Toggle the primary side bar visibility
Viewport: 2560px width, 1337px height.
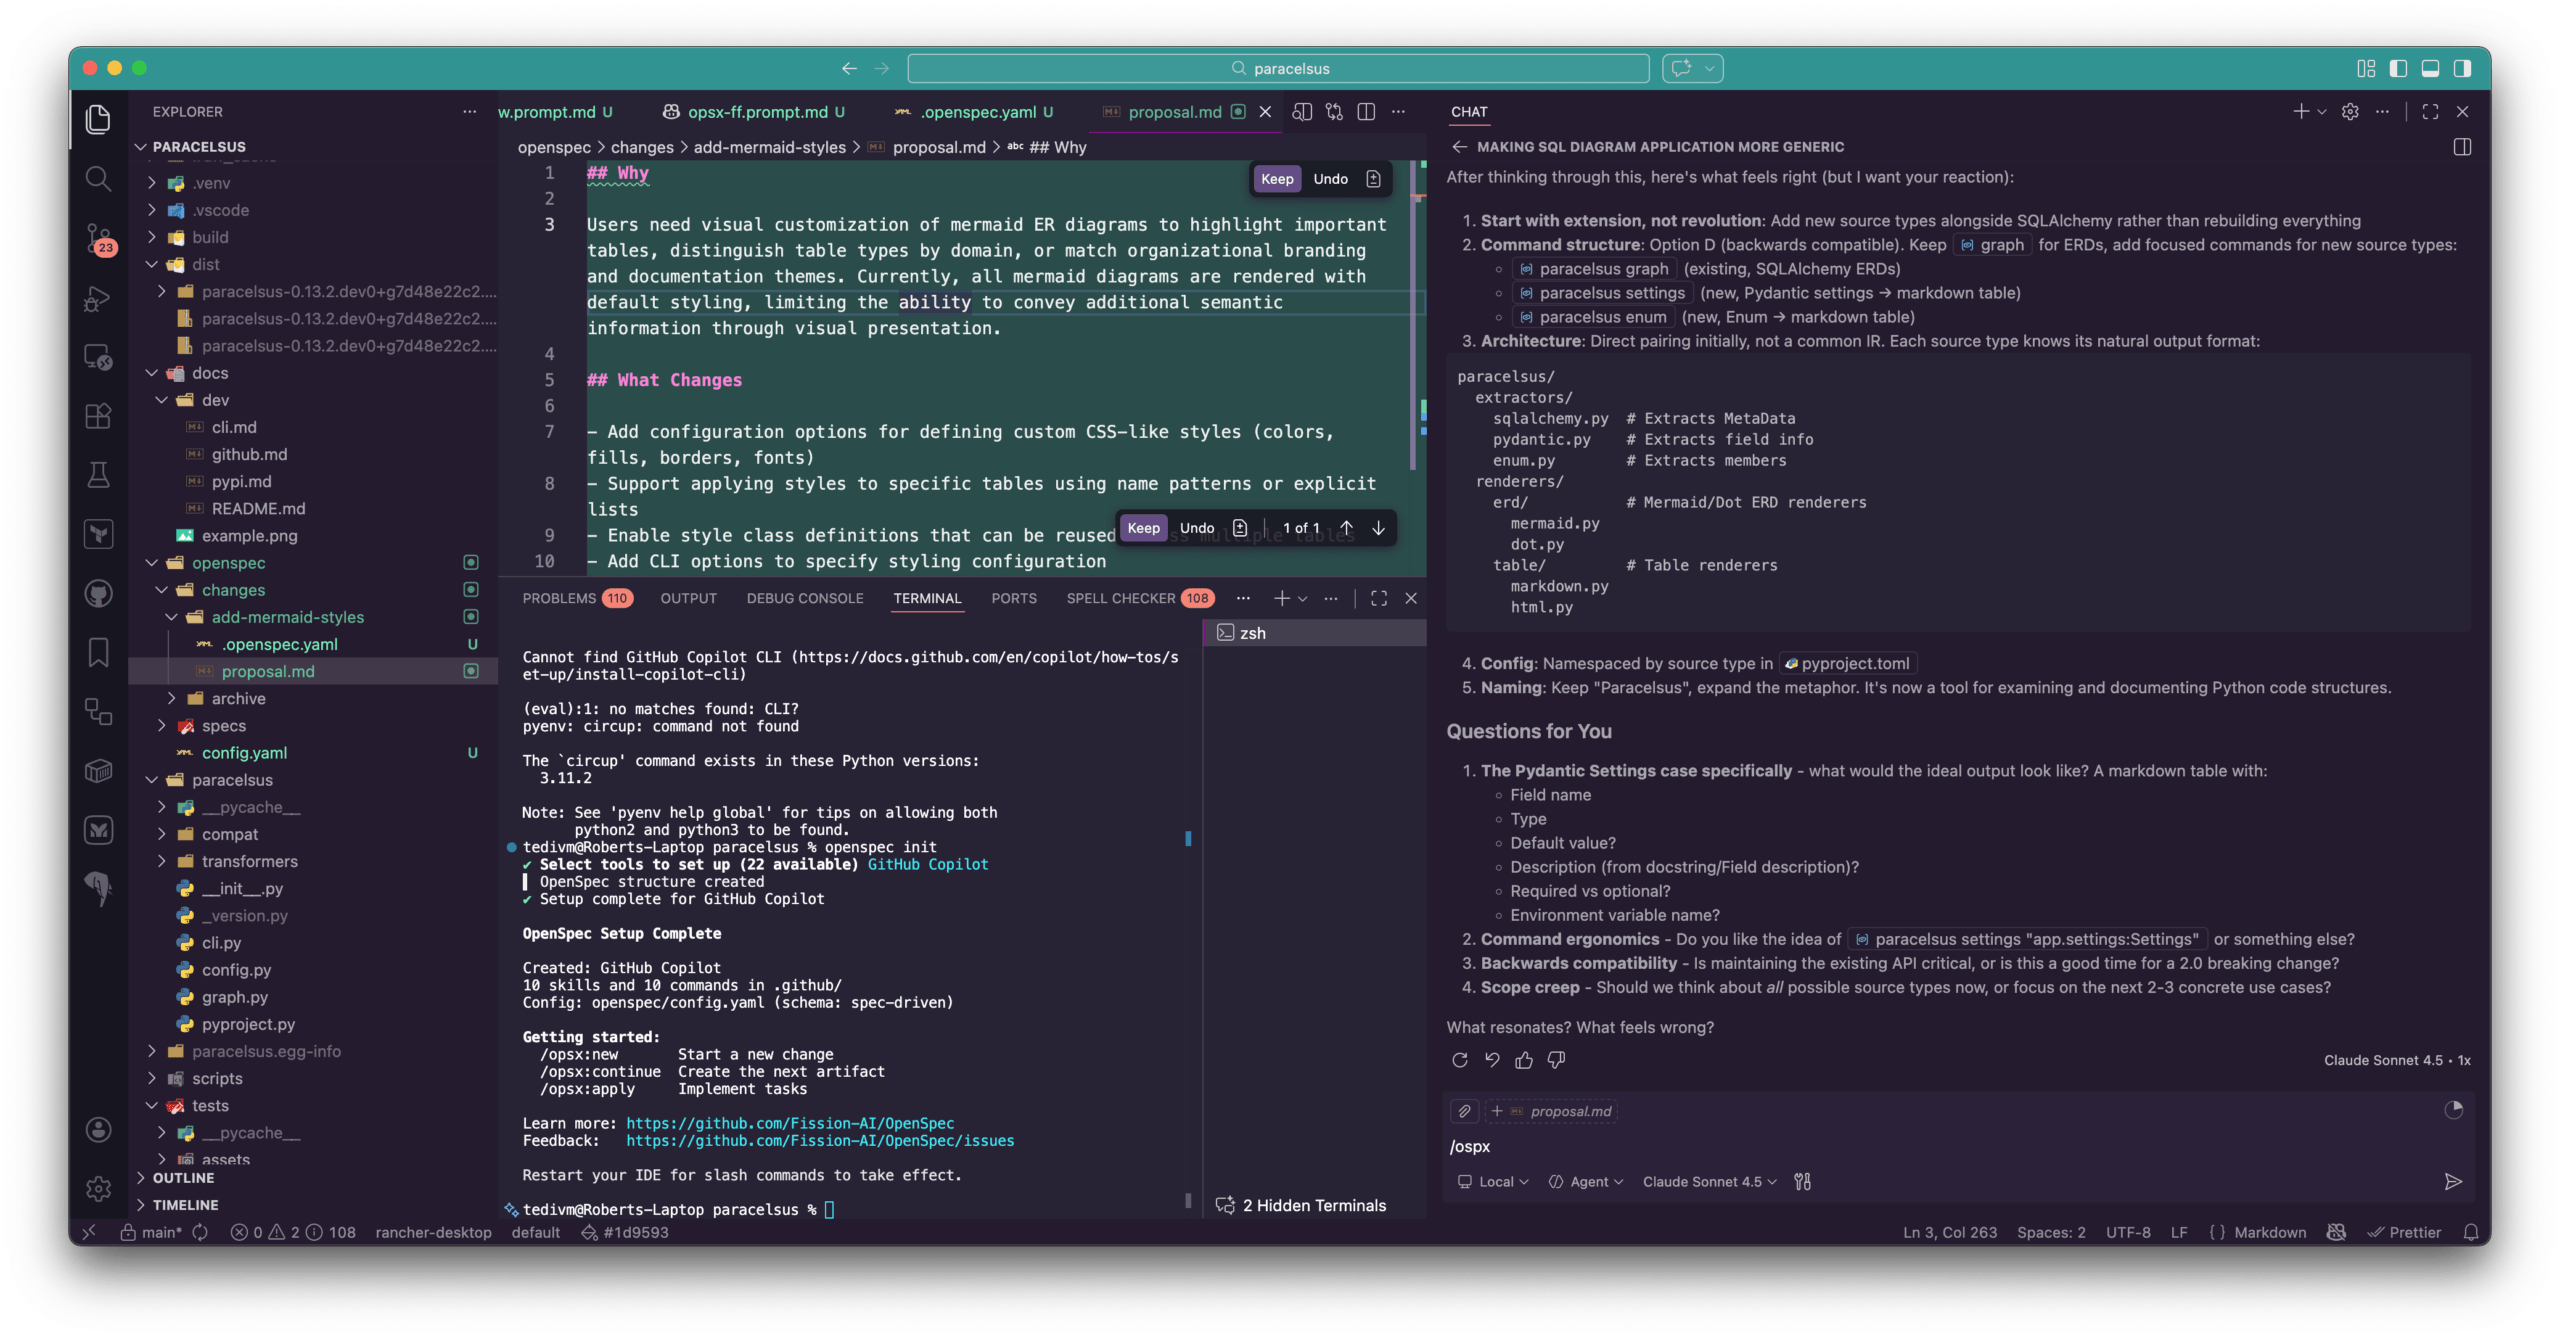(x=2398, y=68)
